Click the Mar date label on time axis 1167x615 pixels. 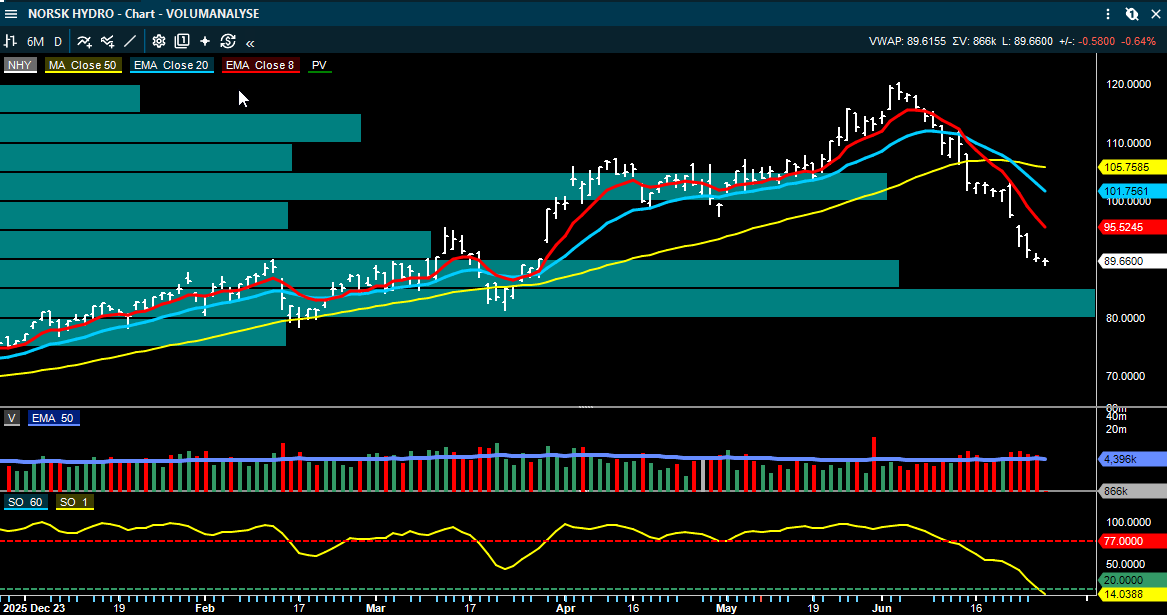[376, 608]
